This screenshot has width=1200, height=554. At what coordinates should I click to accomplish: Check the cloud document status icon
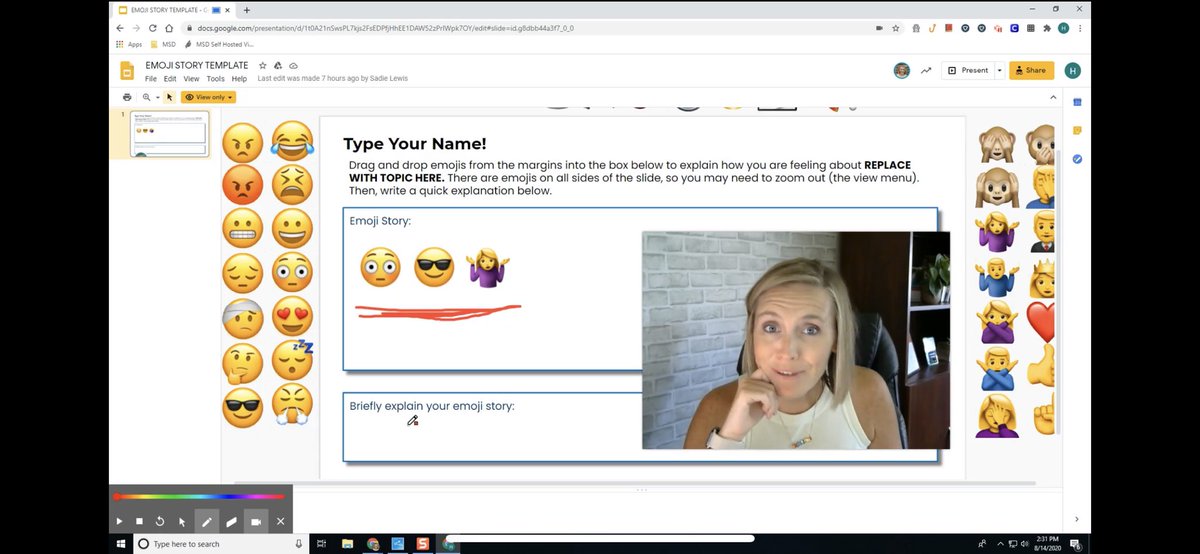293,66
